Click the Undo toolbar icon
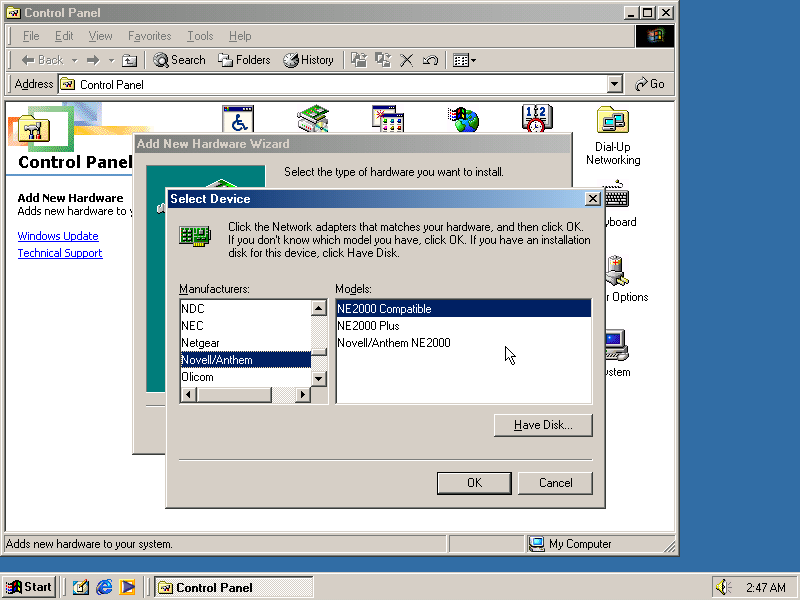 (x=428, y=60)
